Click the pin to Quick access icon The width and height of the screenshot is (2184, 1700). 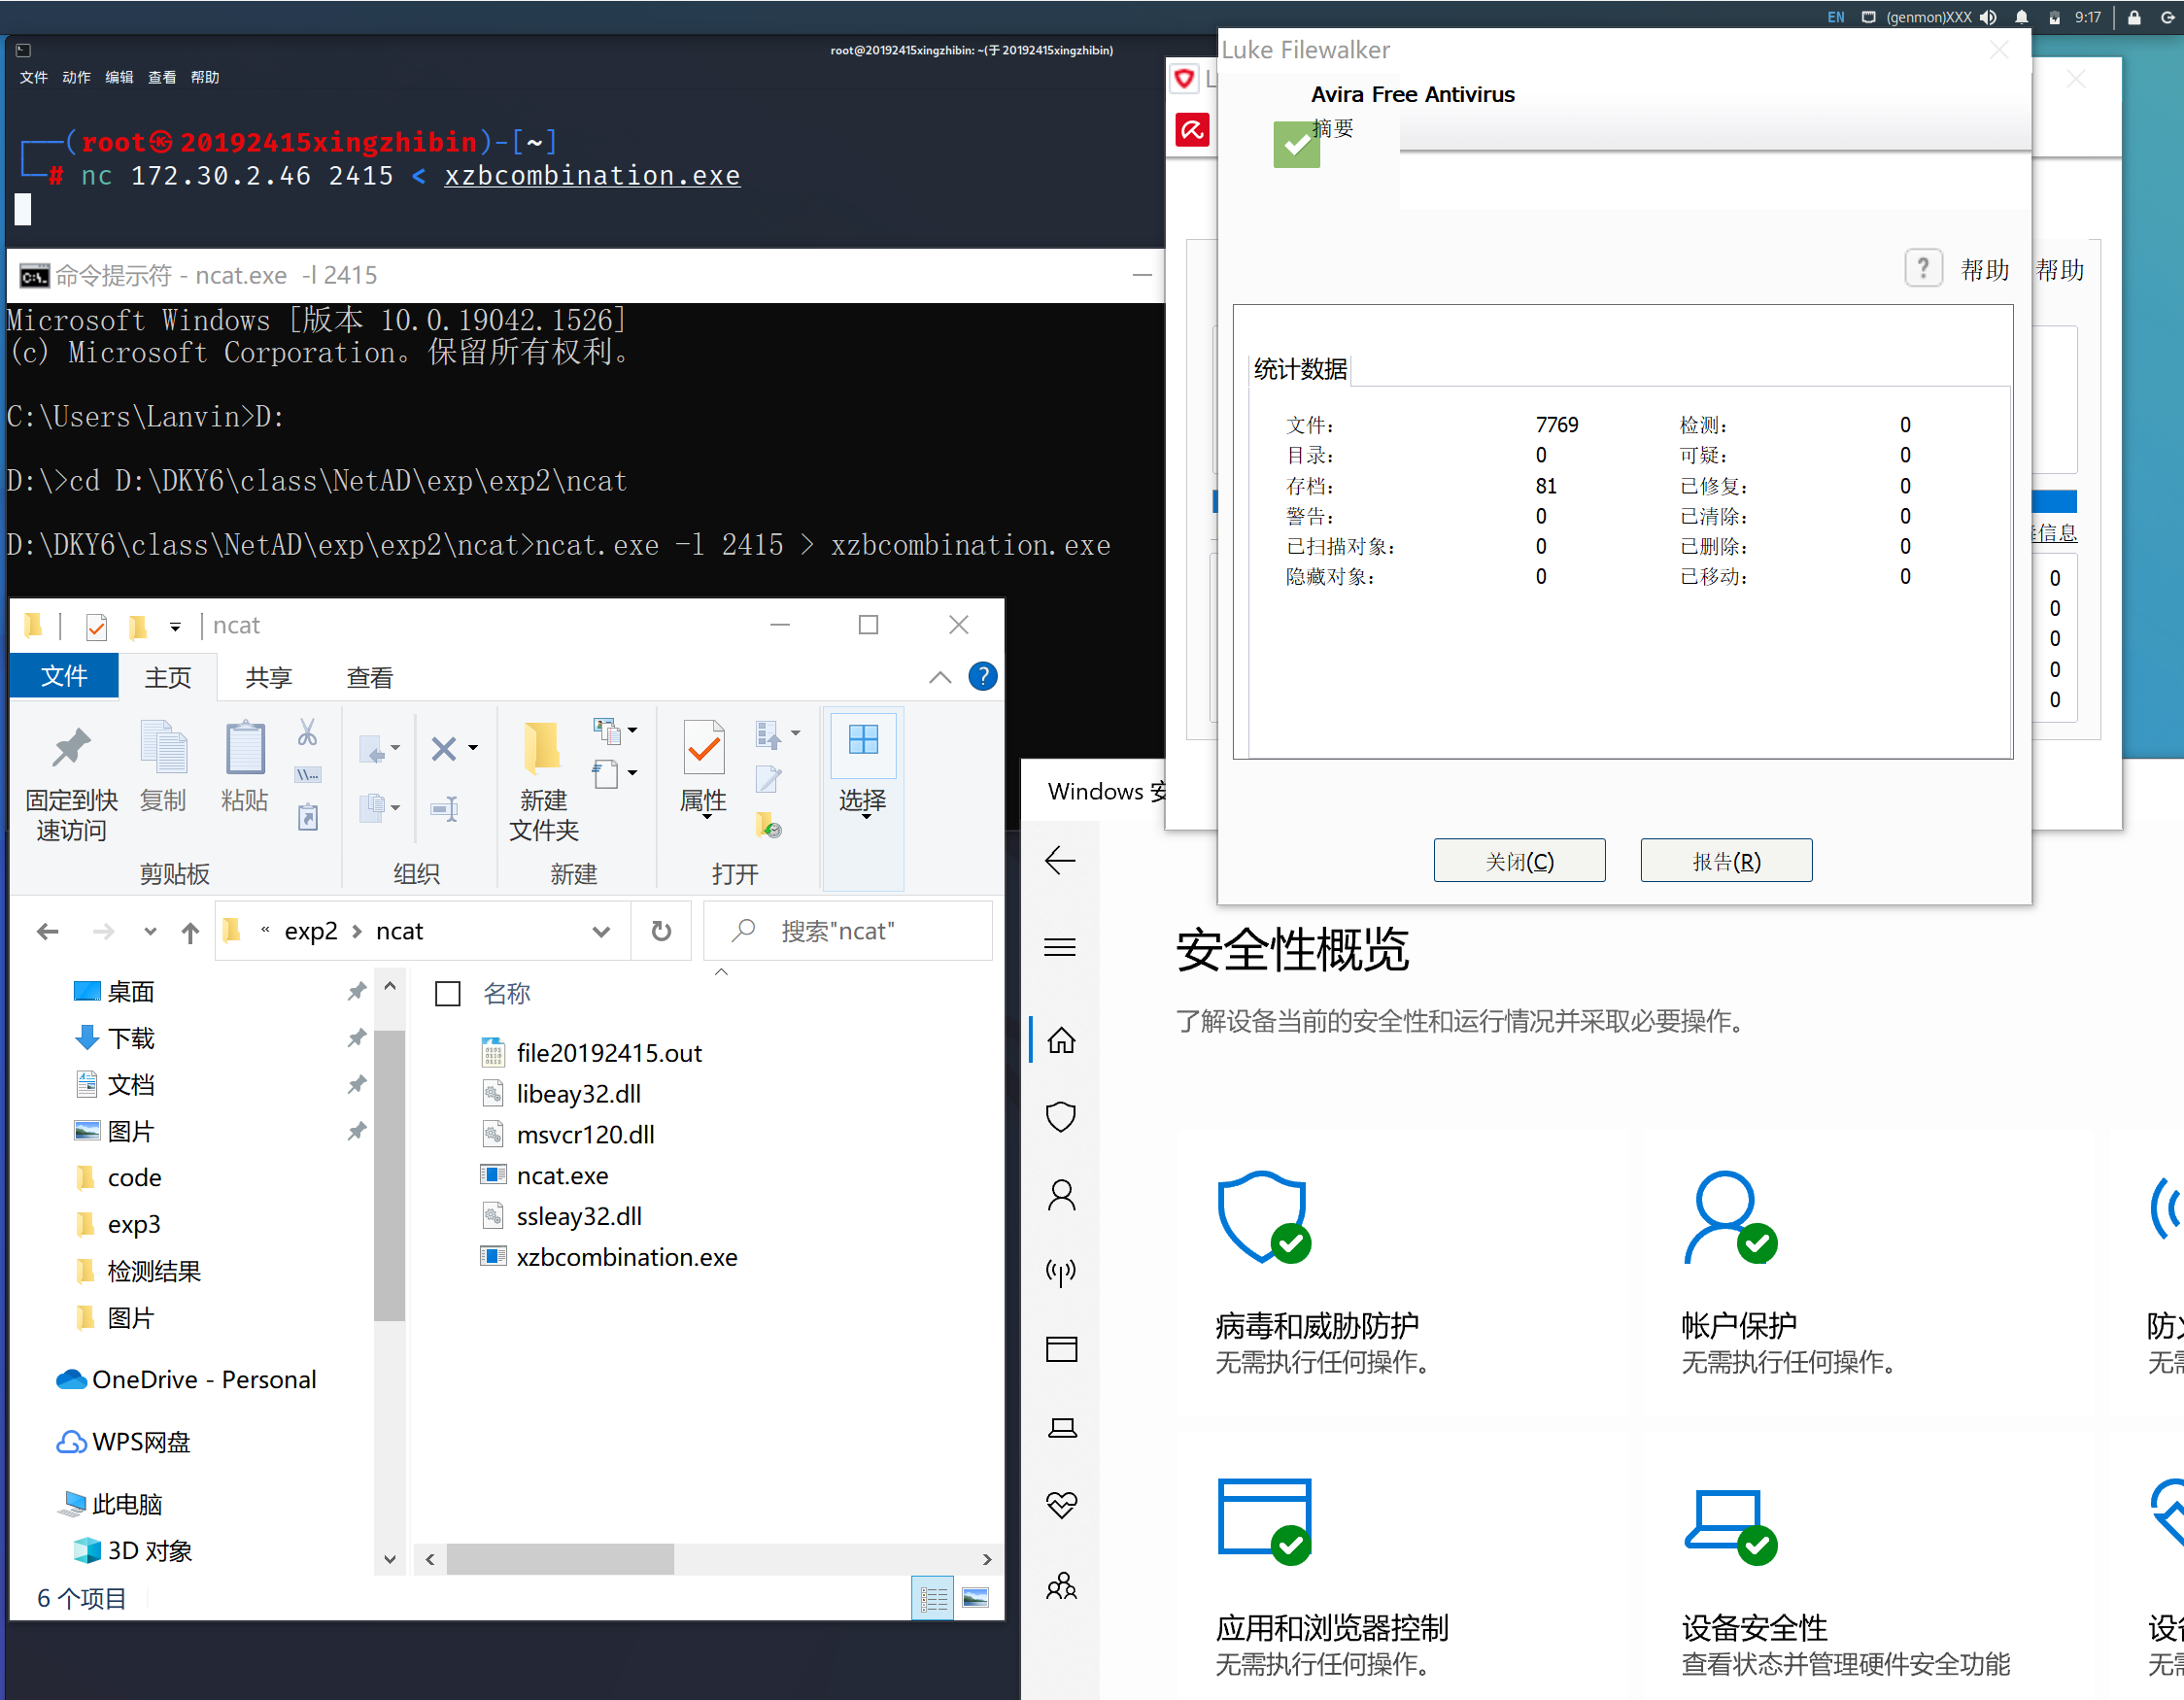[71, 748]
